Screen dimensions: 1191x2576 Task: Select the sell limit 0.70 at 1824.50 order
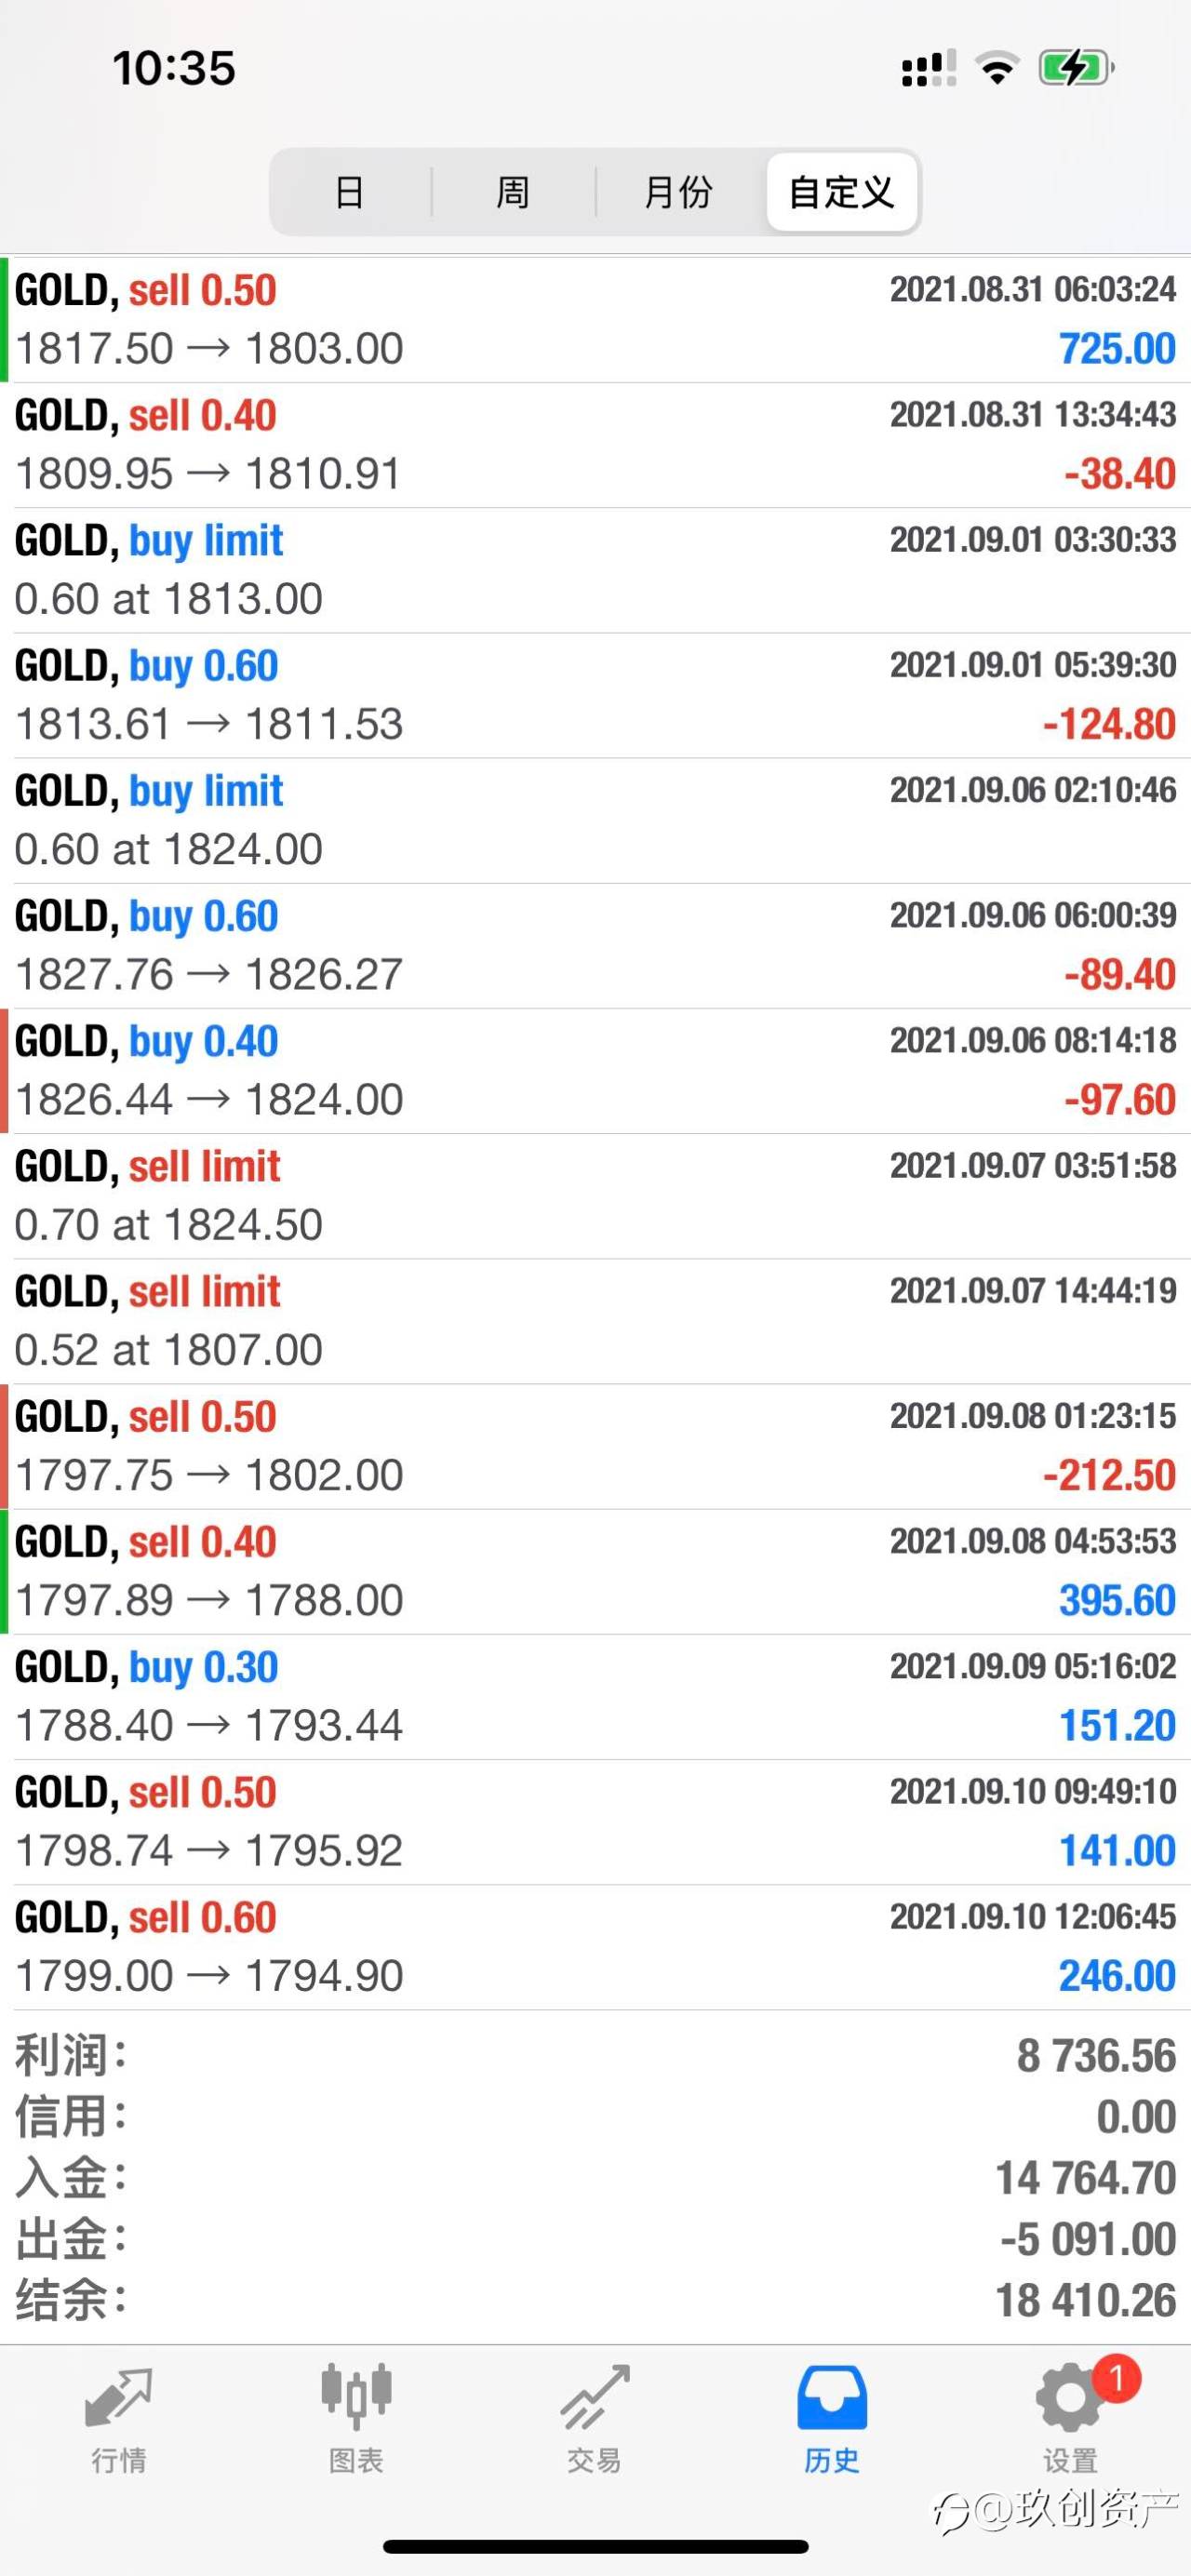click(x=595, y=1196)
